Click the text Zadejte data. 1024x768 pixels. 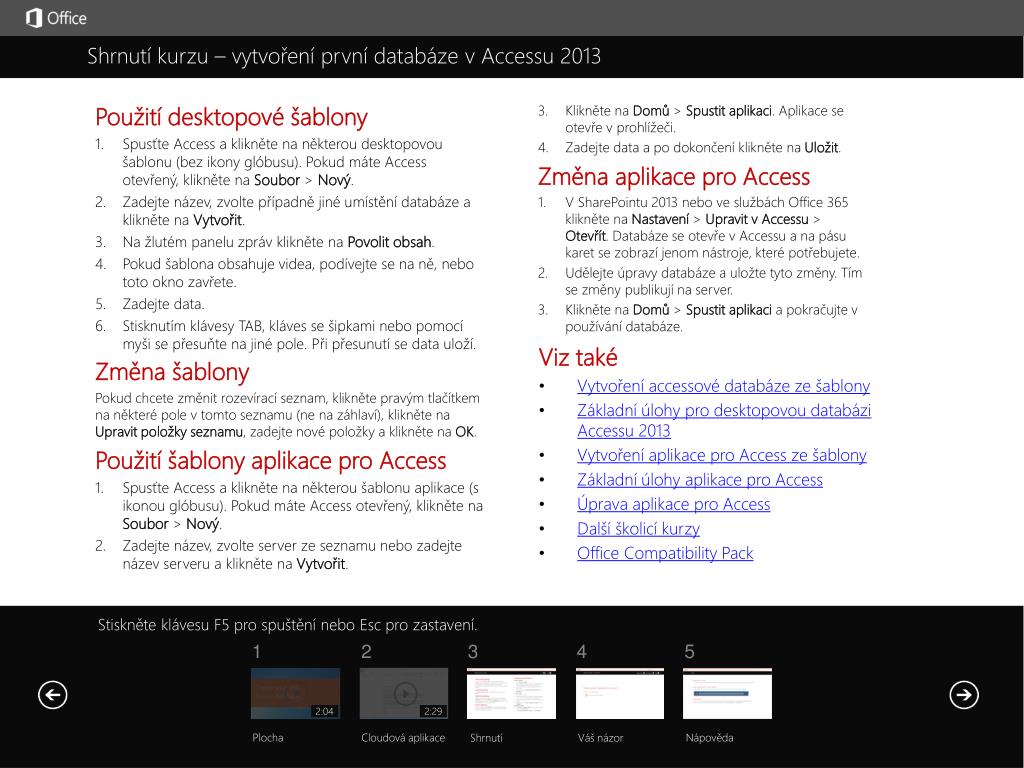pyautogui.click(x=163, y=304)
